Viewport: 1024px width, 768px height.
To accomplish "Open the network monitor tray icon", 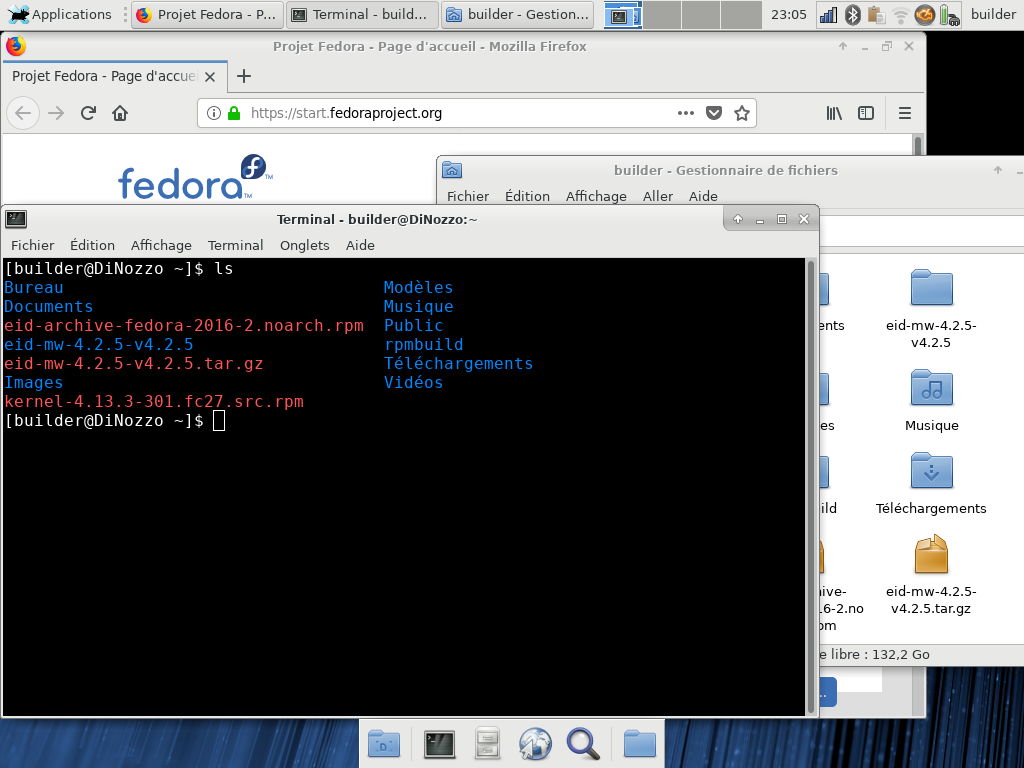I will (828, 14).
